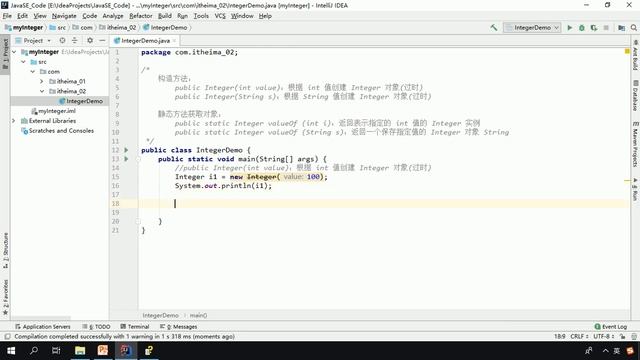Start debugging with the bug icon
Screen dimensions: 640x360
pyautogui.click(x=582, y=28)
